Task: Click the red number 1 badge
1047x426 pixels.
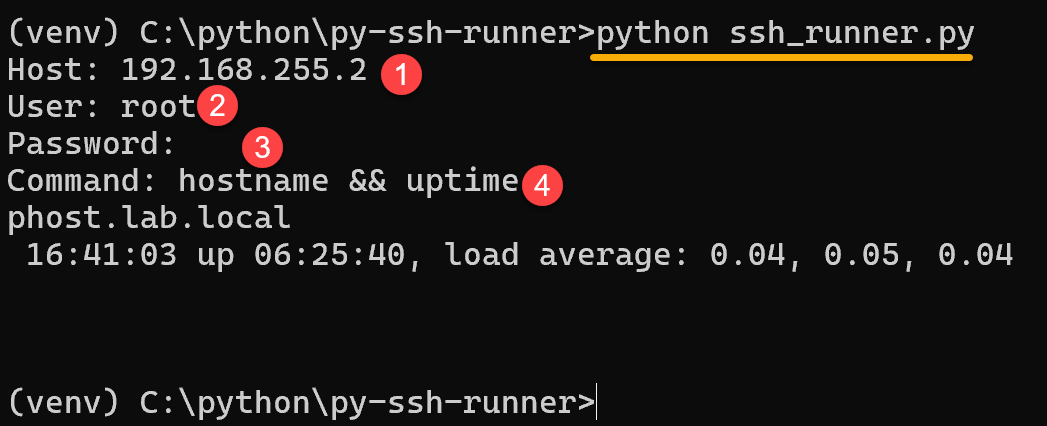Action: 401,74
